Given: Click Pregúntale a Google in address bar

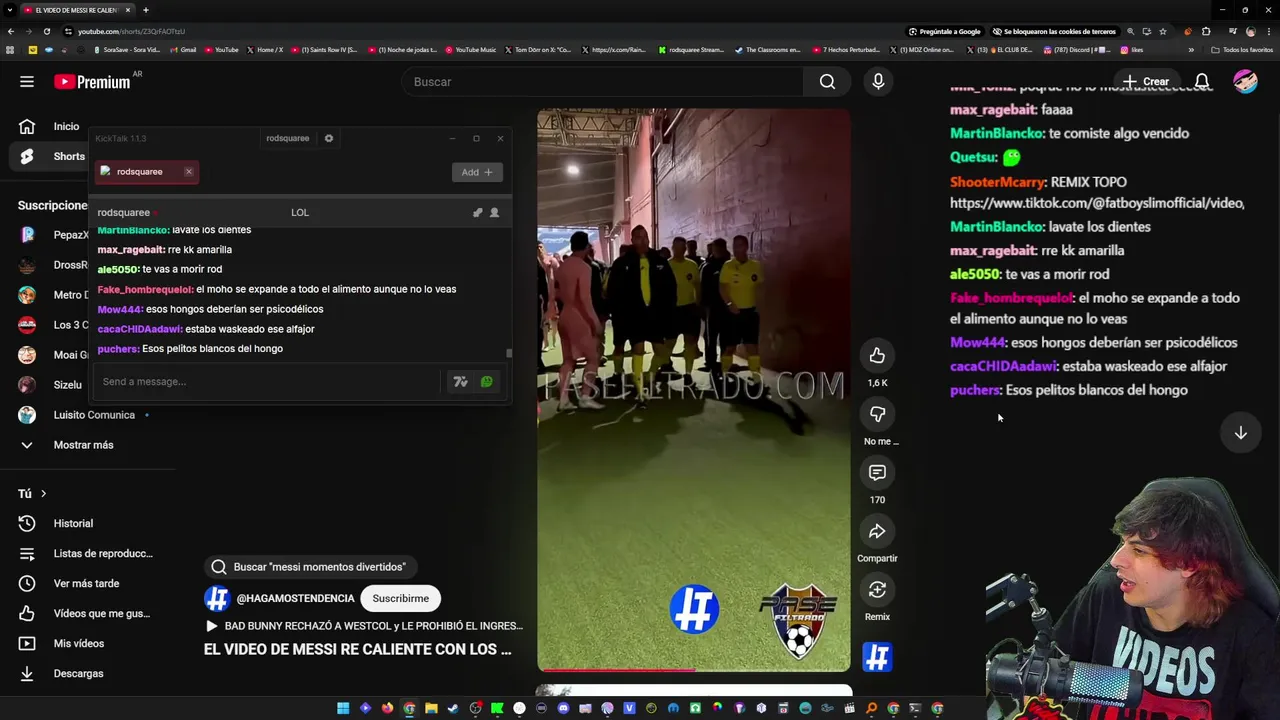Looking at the screenshot, I should point(944,31).
